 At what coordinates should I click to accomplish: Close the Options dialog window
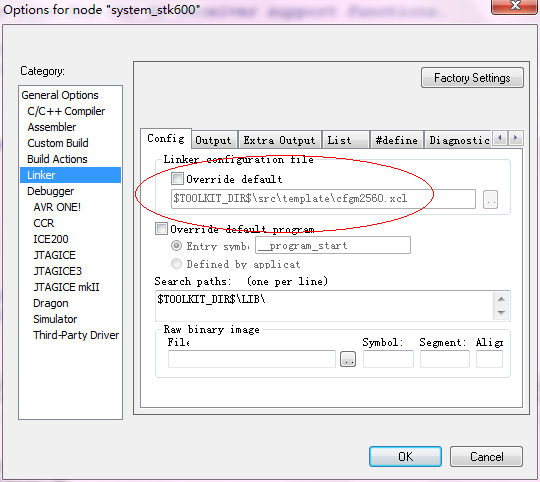click(515, 6)
